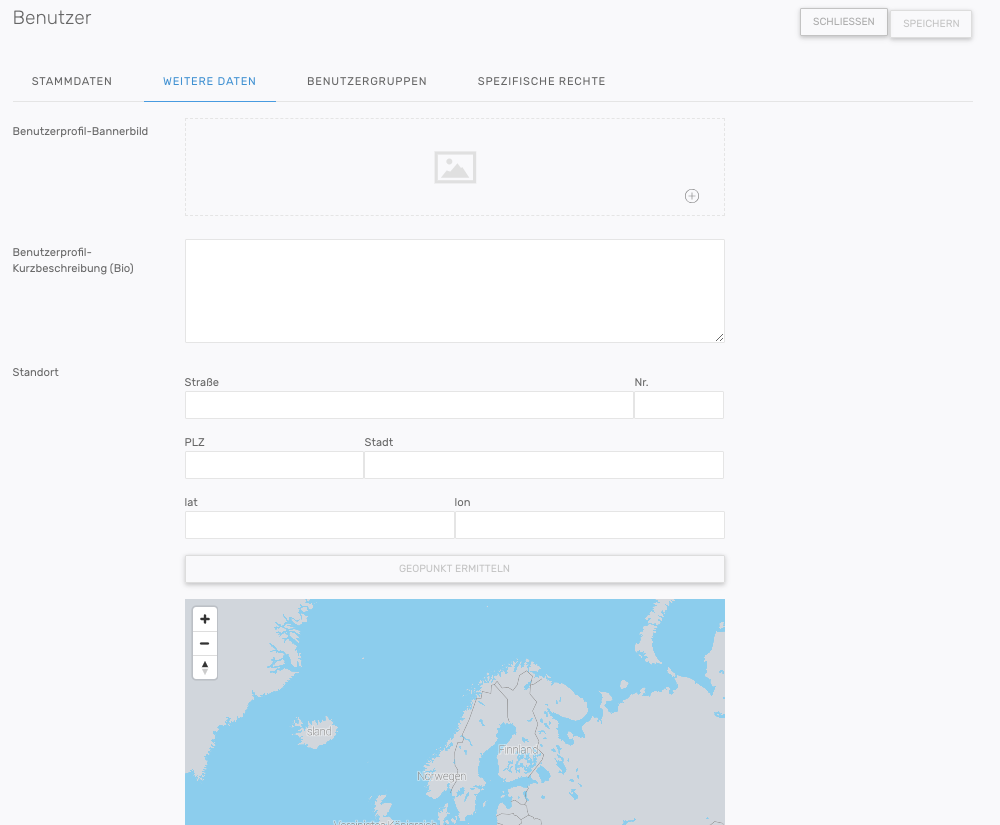Focus the Kurzbeschreibung (Bio) text area
This screenshot has width=1000, height=825.
(454, 291)
